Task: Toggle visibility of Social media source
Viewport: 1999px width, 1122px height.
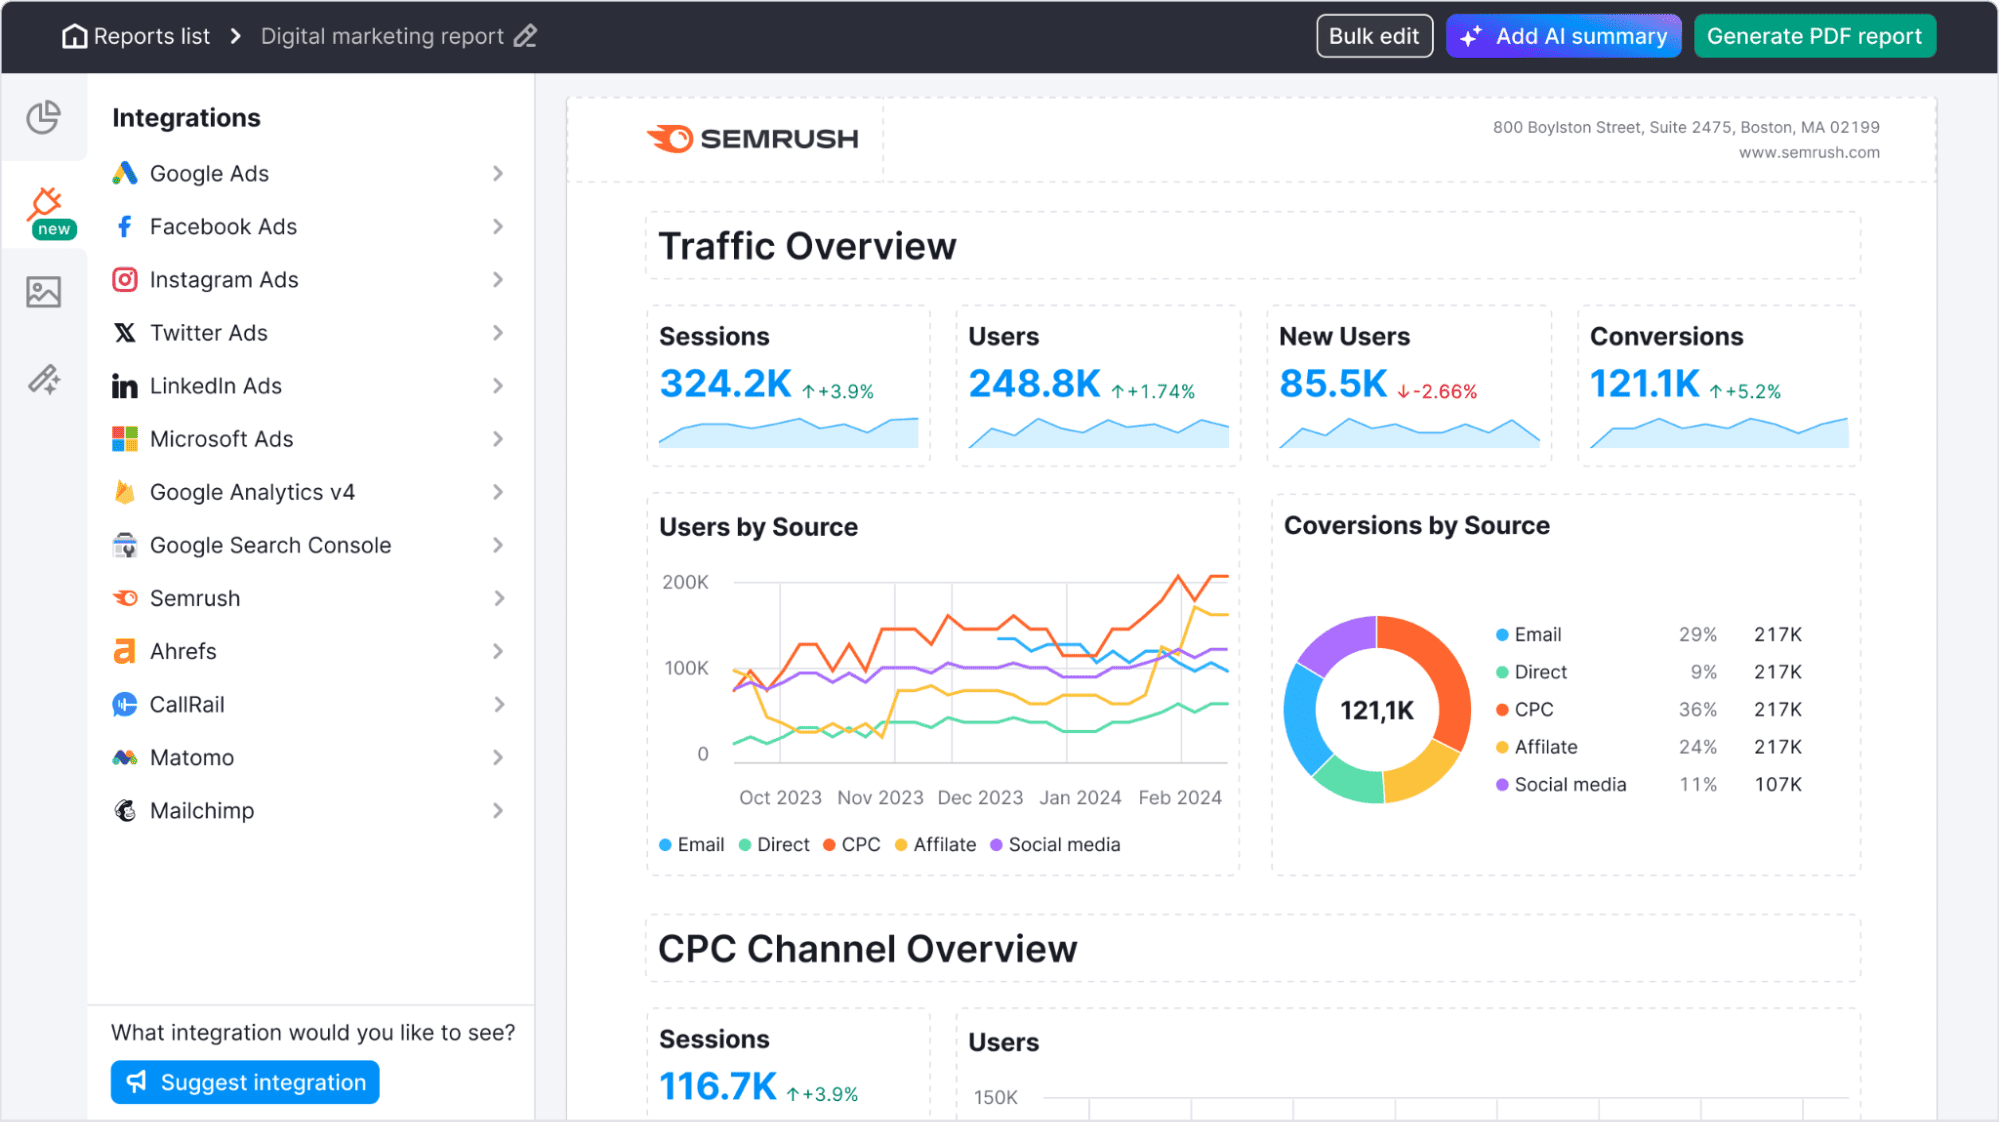Action: [x=1057, y=842]
